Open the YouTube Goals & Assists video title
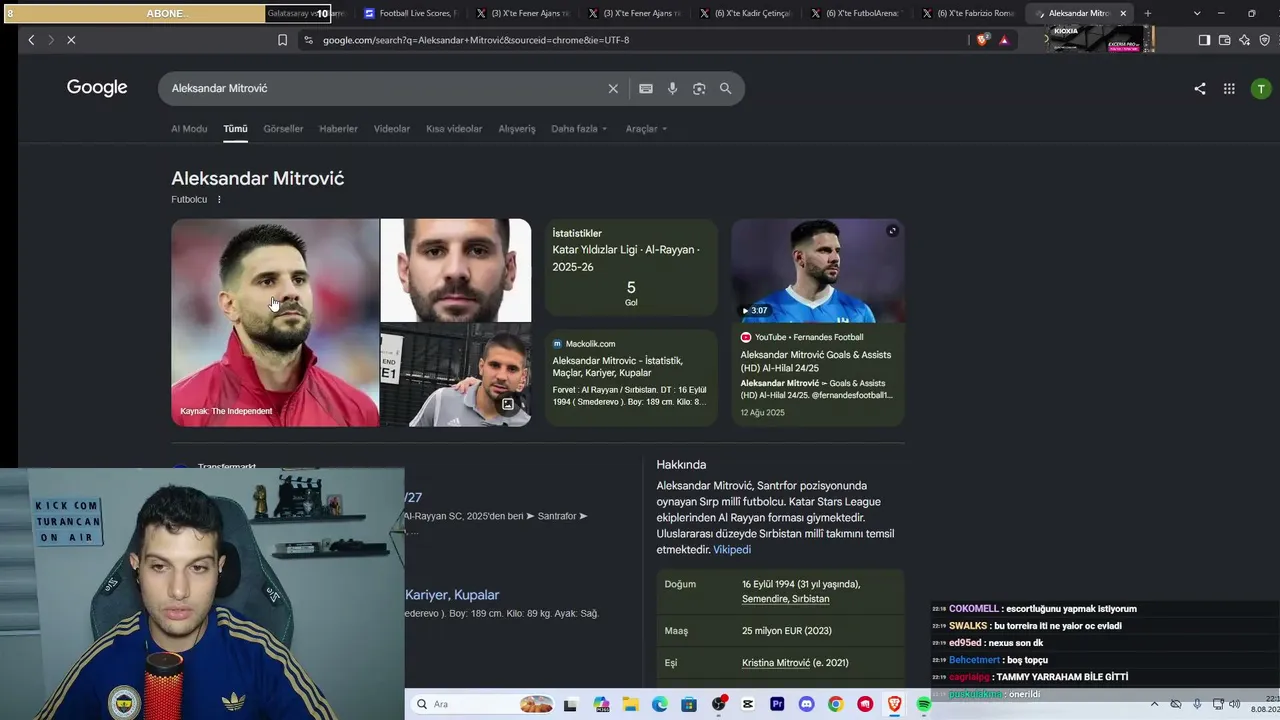The width and height of the screenshot is (1280, 720). click(x=816, y=361)
